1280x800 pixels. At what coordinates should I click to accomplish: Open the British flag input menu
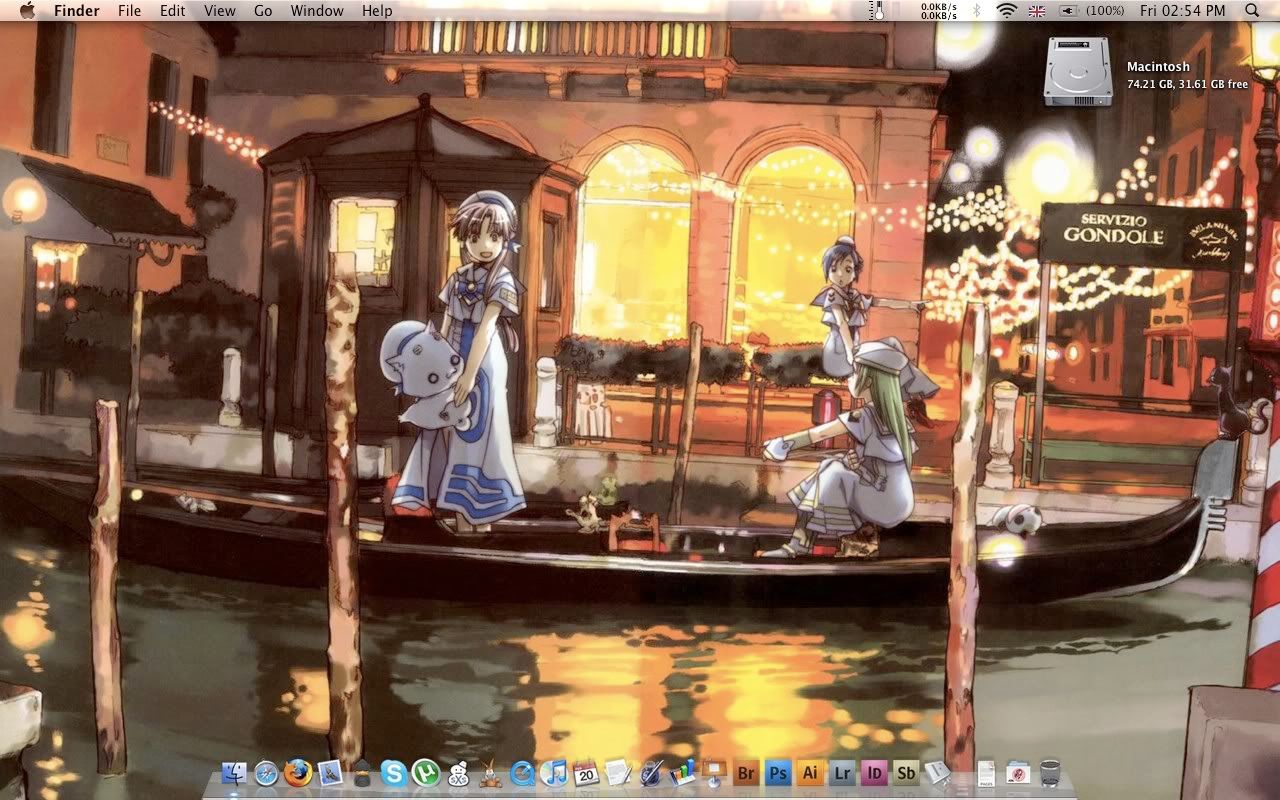[x=1036, y=11]
